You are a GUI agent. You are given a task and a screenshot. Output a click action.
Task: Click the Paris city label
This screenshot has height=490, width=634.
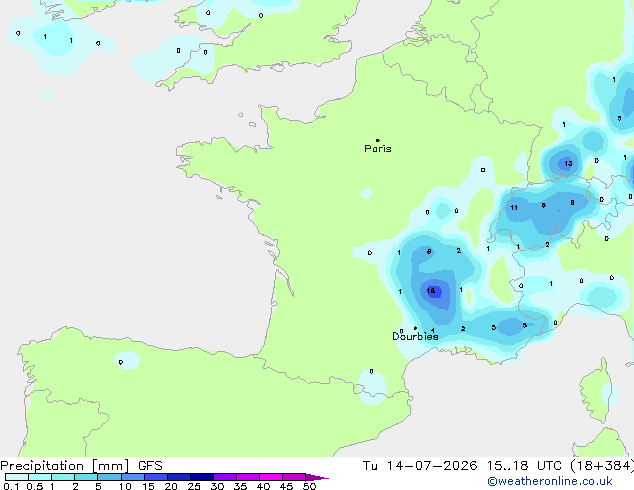pyautogui.click(x=378, y=149)
